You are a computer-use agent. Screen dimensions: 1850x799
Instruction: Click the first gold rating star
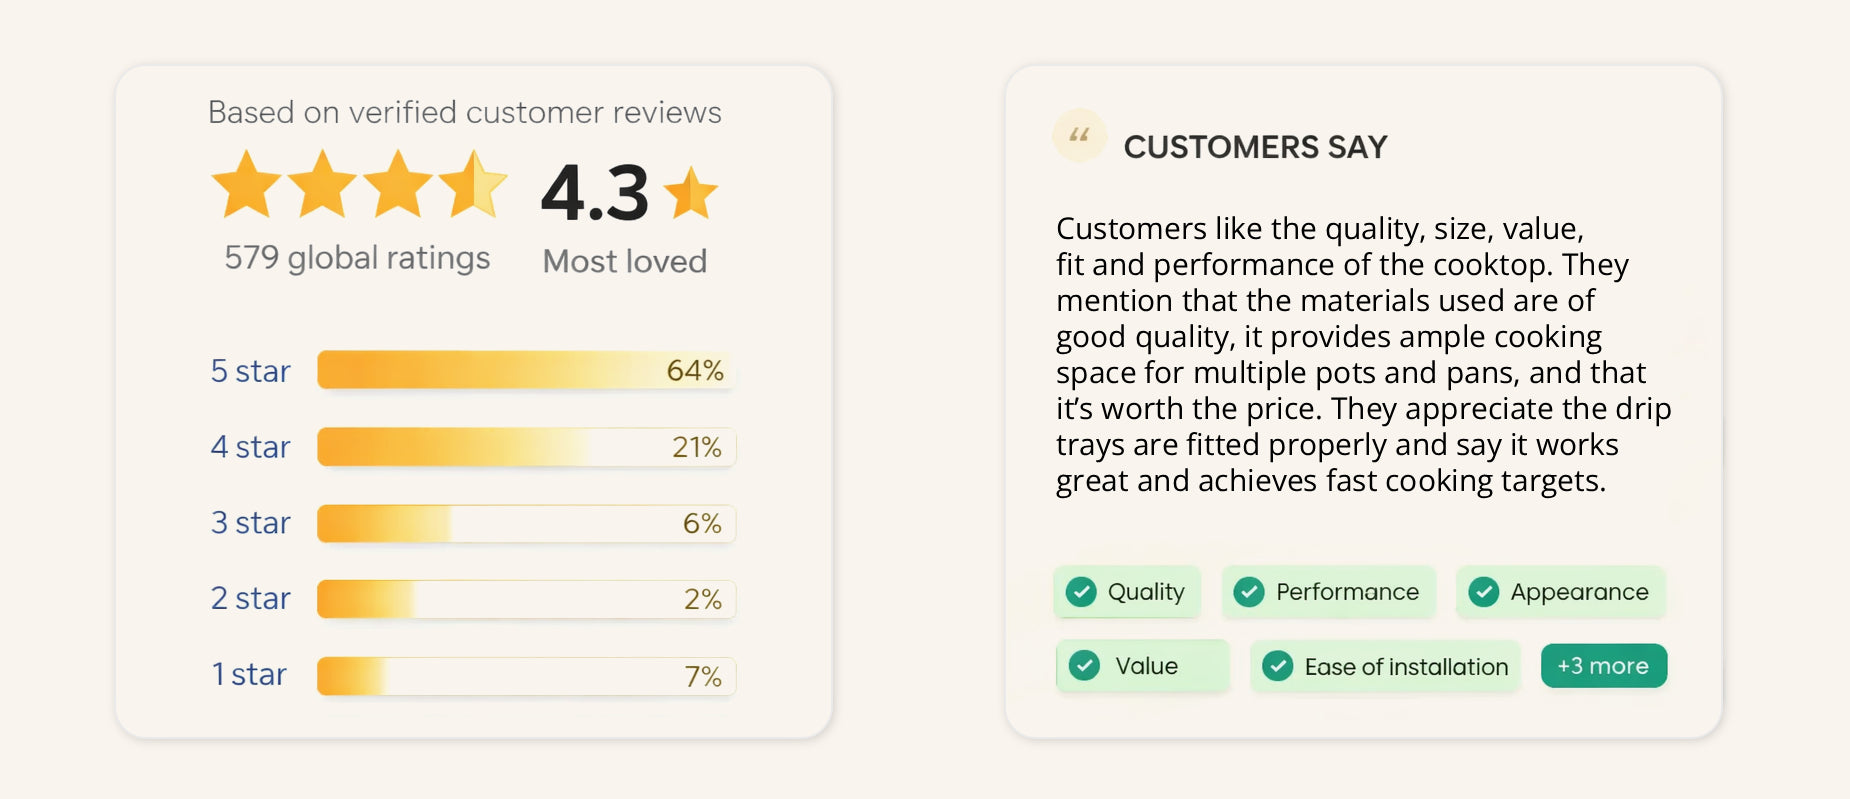point(246,184)
